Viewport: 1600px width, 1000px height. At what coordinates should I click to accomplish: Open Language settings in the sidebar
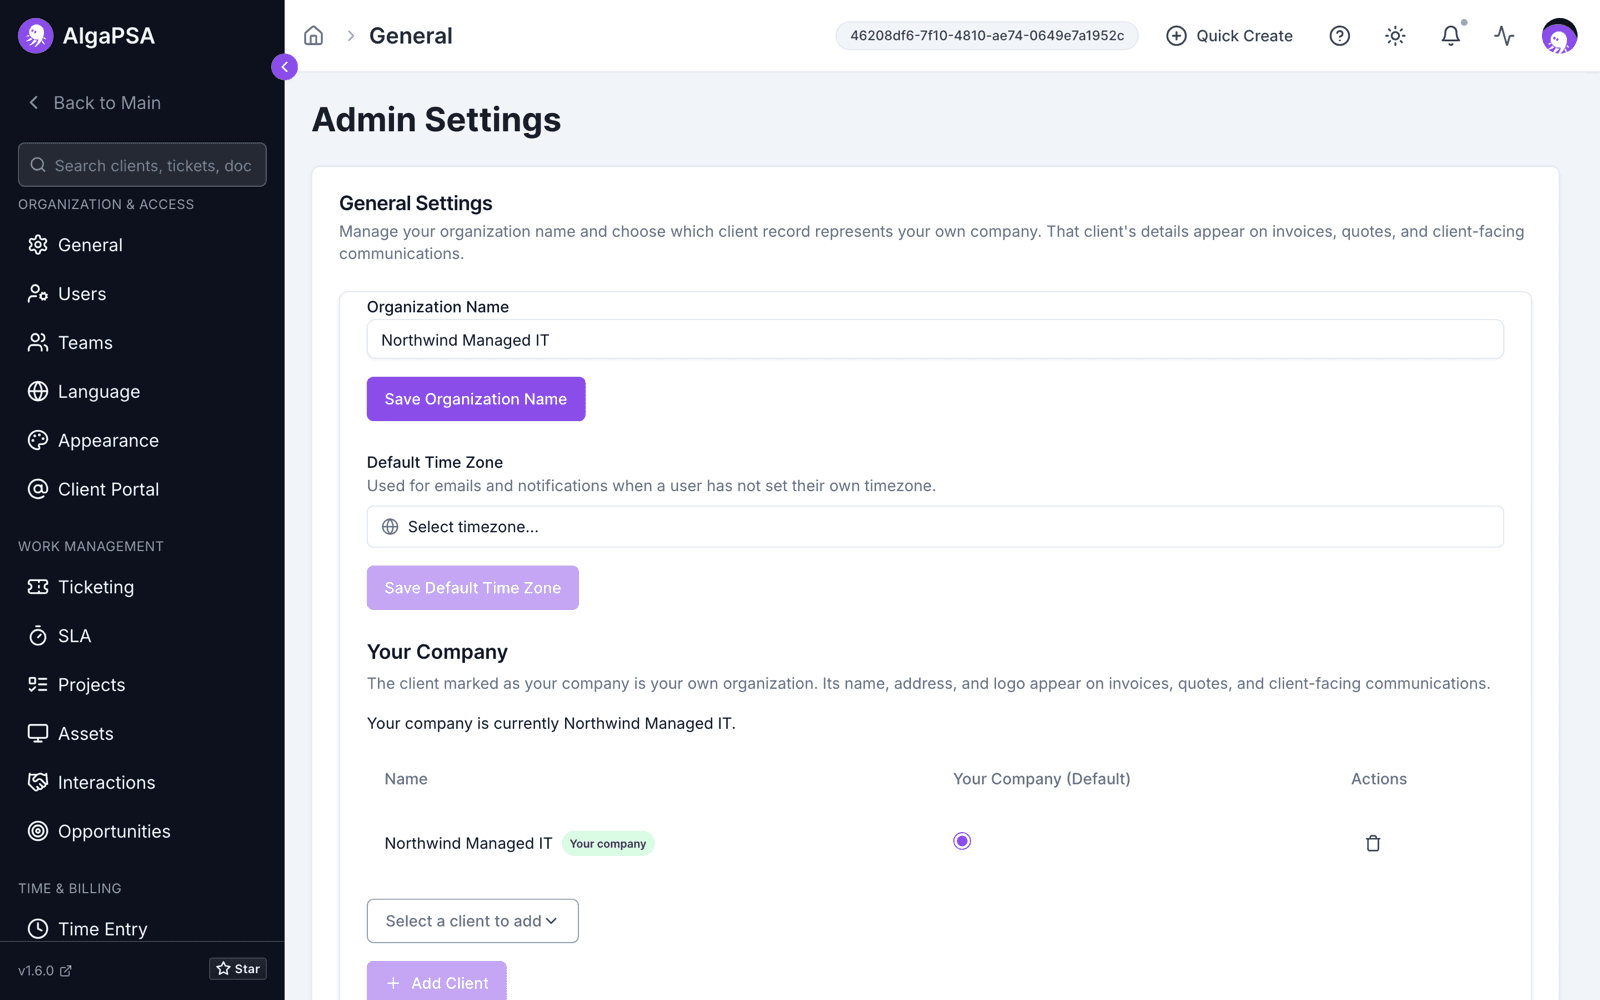(x=142, y=392)
